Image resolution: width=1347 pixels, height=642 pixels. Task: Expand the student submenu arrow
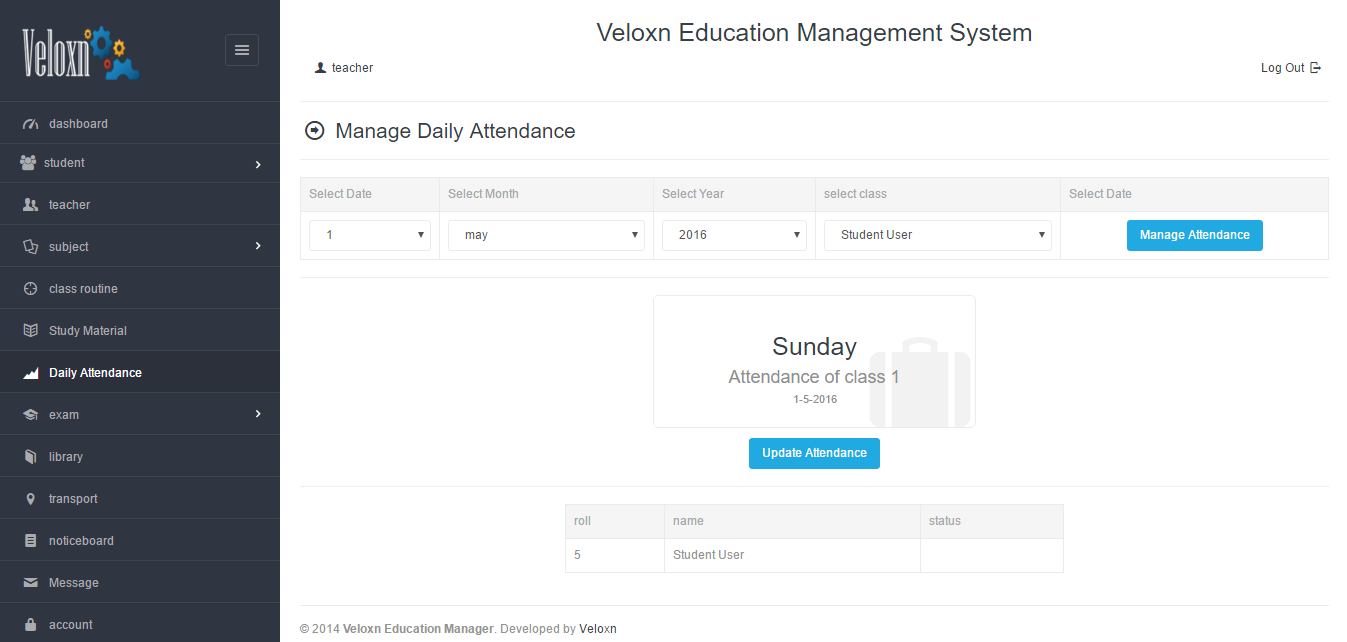(258, 164)
